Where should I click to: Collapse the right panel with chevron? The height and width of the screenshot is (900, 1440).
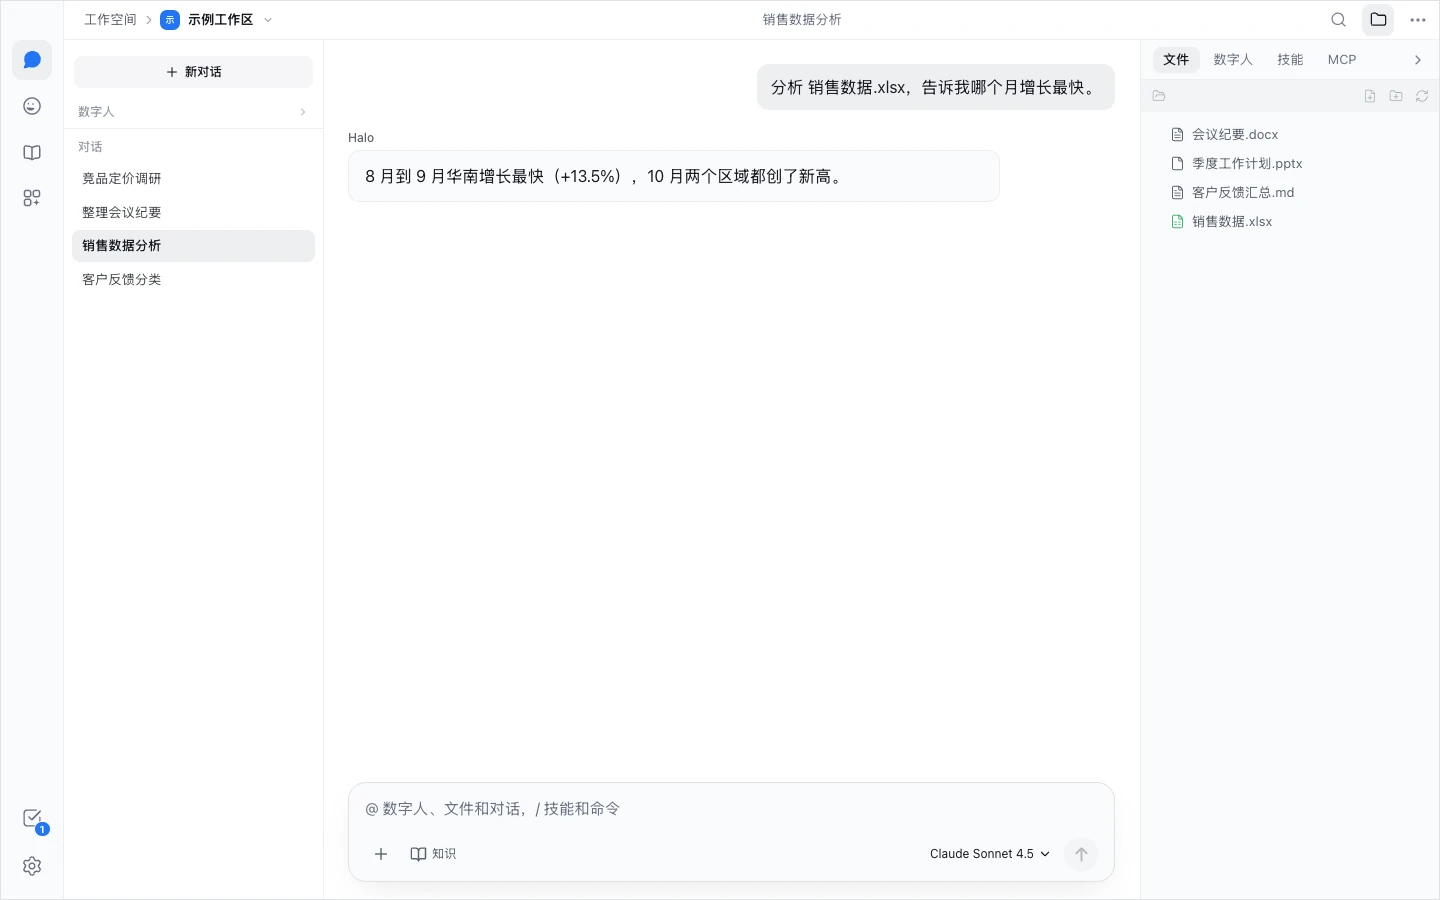[1418, 60]
